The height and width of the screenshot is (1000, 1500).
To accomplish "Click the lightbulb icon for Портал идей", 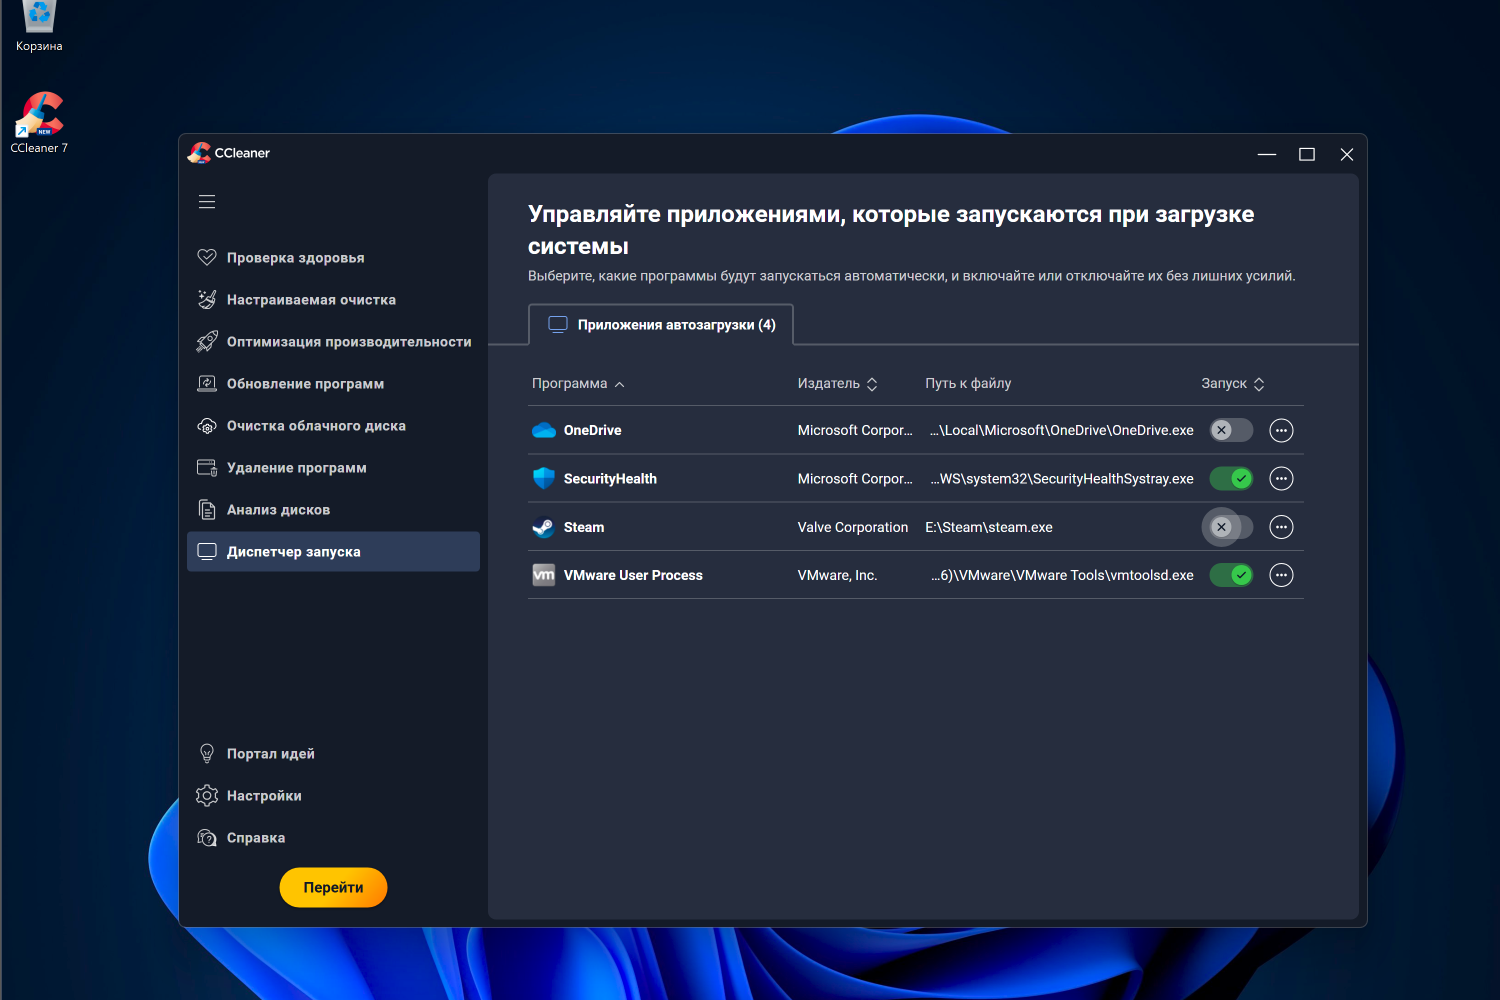I will 207,753.
